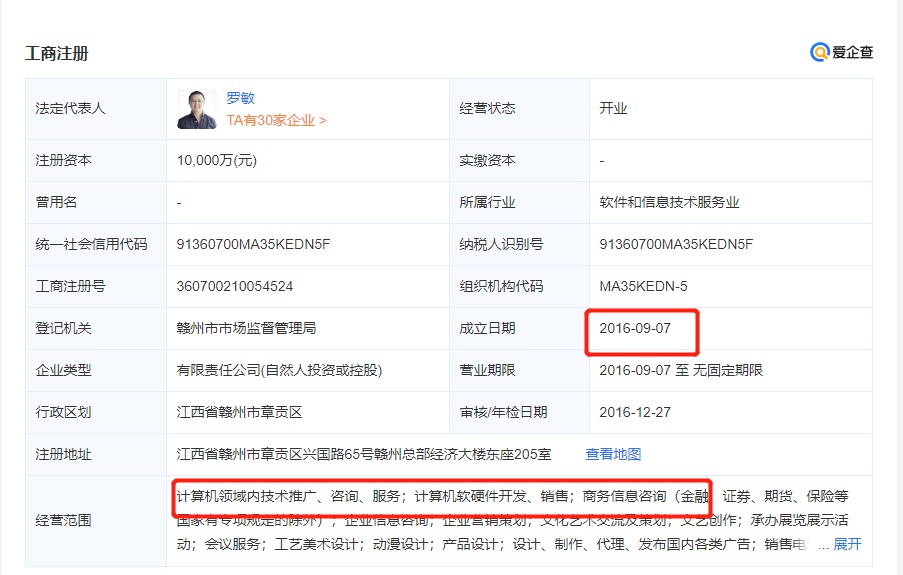Click the annual review date 2016-12-27
903x575 pixels.
[635, 412]
